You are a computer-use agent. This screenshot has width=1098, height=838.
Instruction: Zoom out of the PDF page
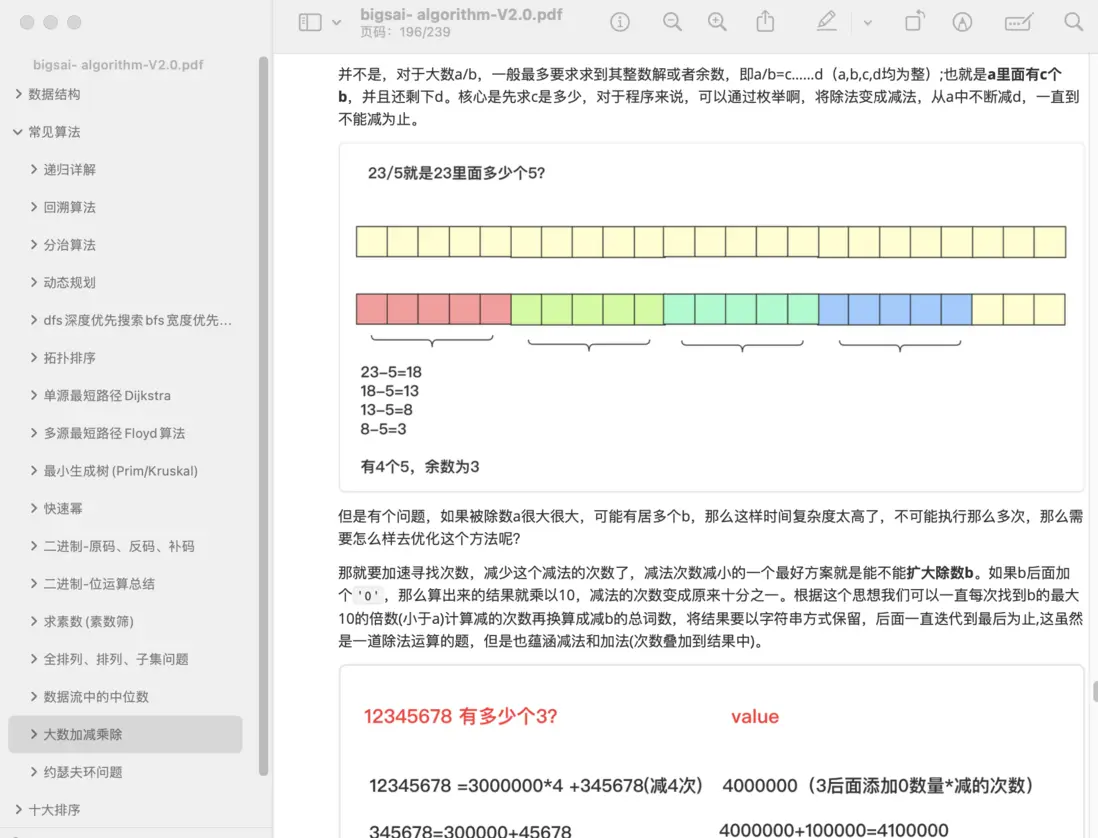click(672, 22)
